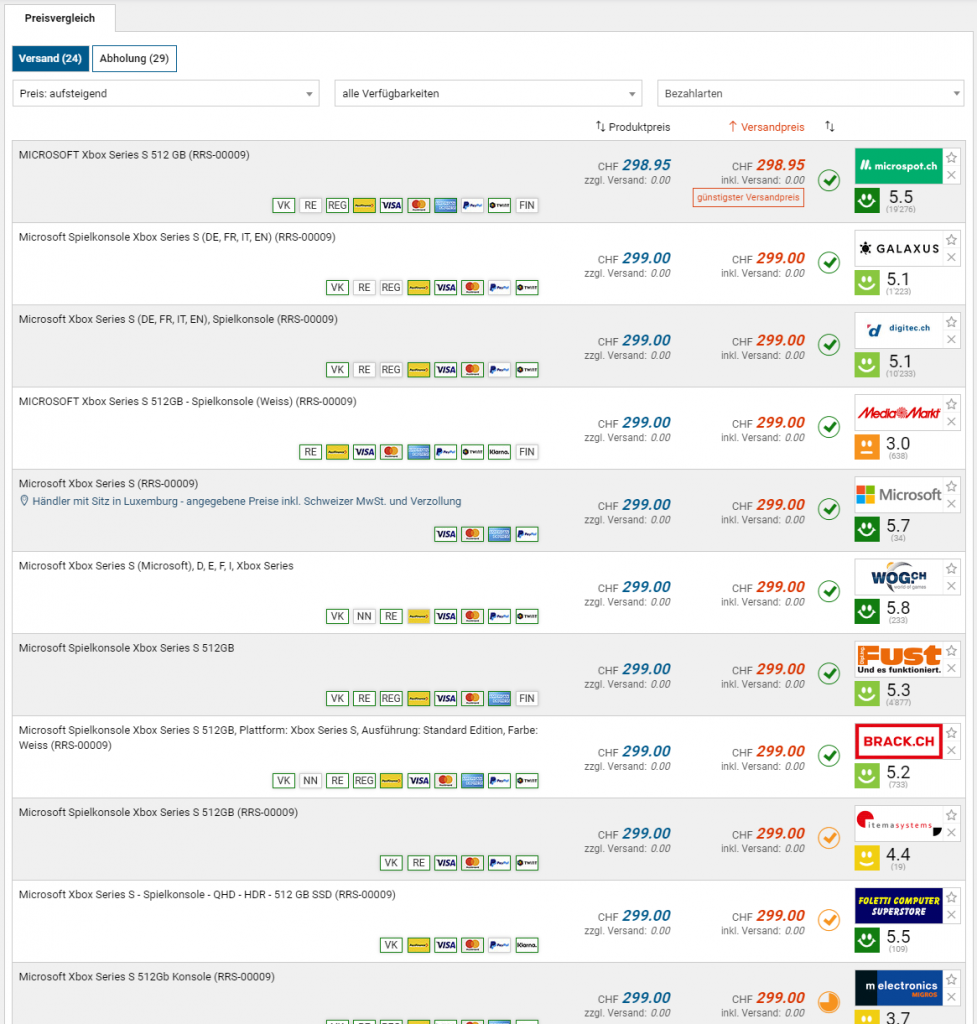This screenshot has width=977, height=1024.
Task: Open the WOG.ch shop logo
Action: tap(899, 577)
